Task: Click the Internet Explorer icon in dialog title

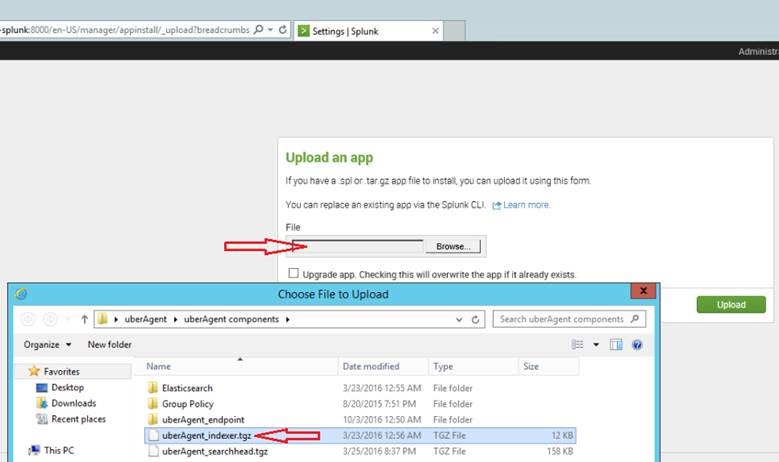Action: pos(20,294)
